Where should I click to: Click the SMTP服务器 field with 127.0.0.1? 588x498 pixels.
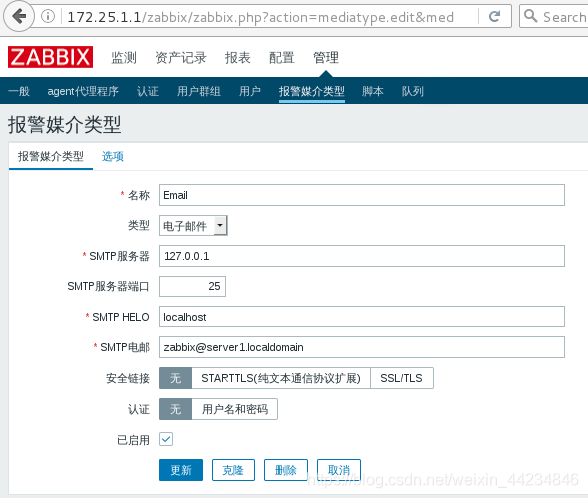click(362, 256)
